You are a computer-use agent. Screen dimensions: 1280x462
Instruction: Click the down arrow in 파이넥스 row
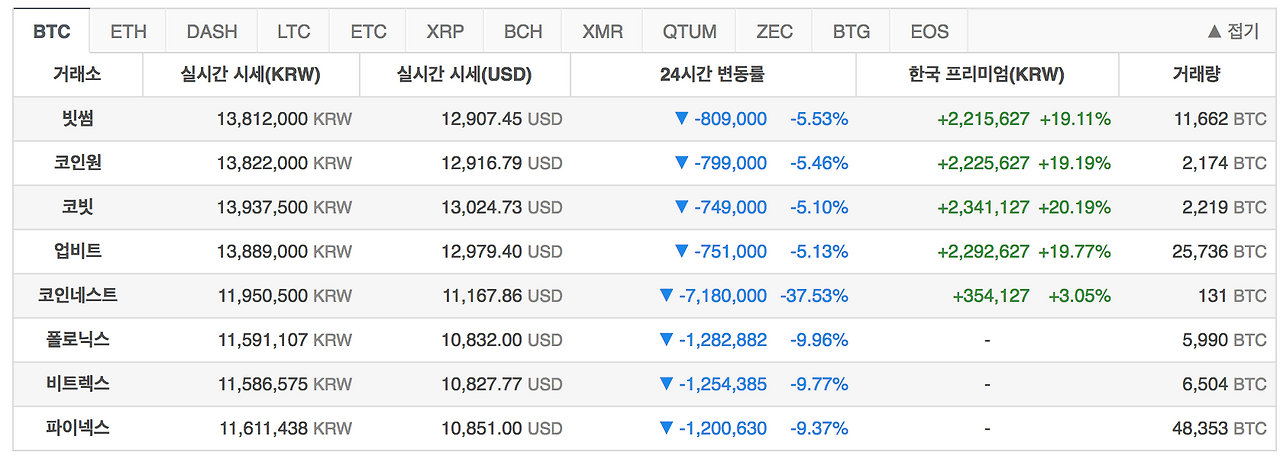tap(667, 428)
